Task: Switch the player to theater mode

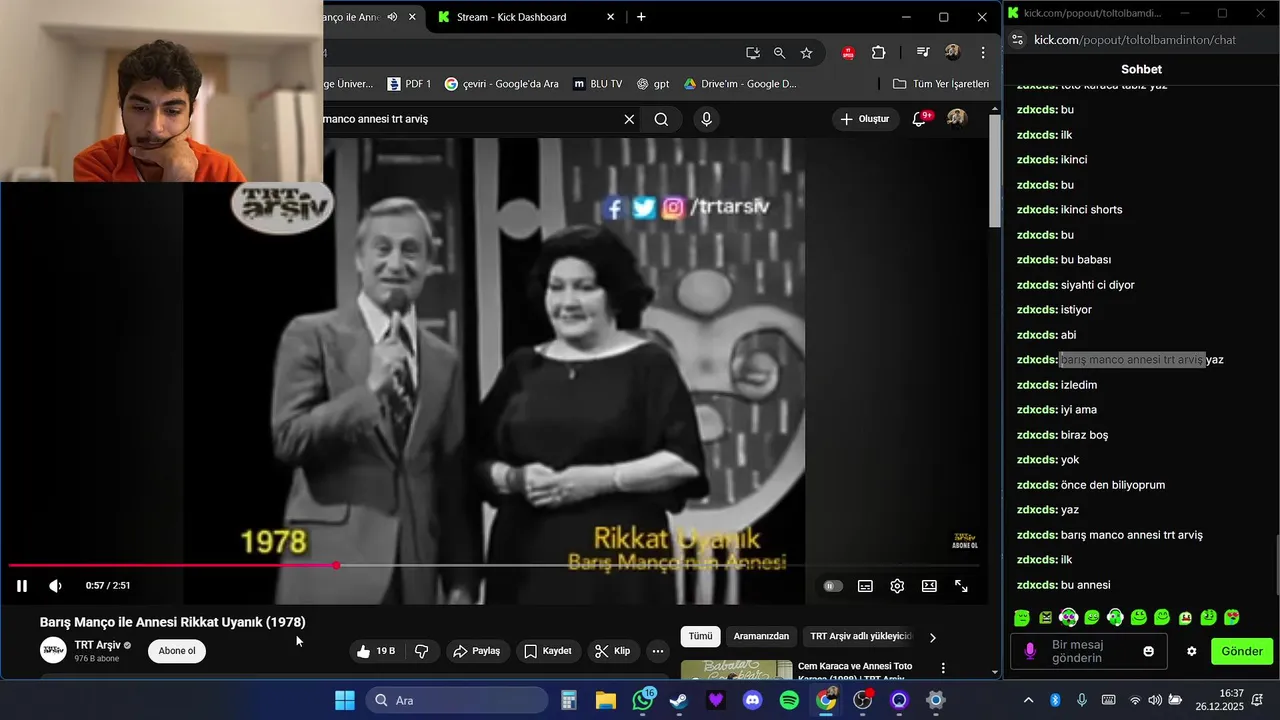Action: tap(929, 586)
